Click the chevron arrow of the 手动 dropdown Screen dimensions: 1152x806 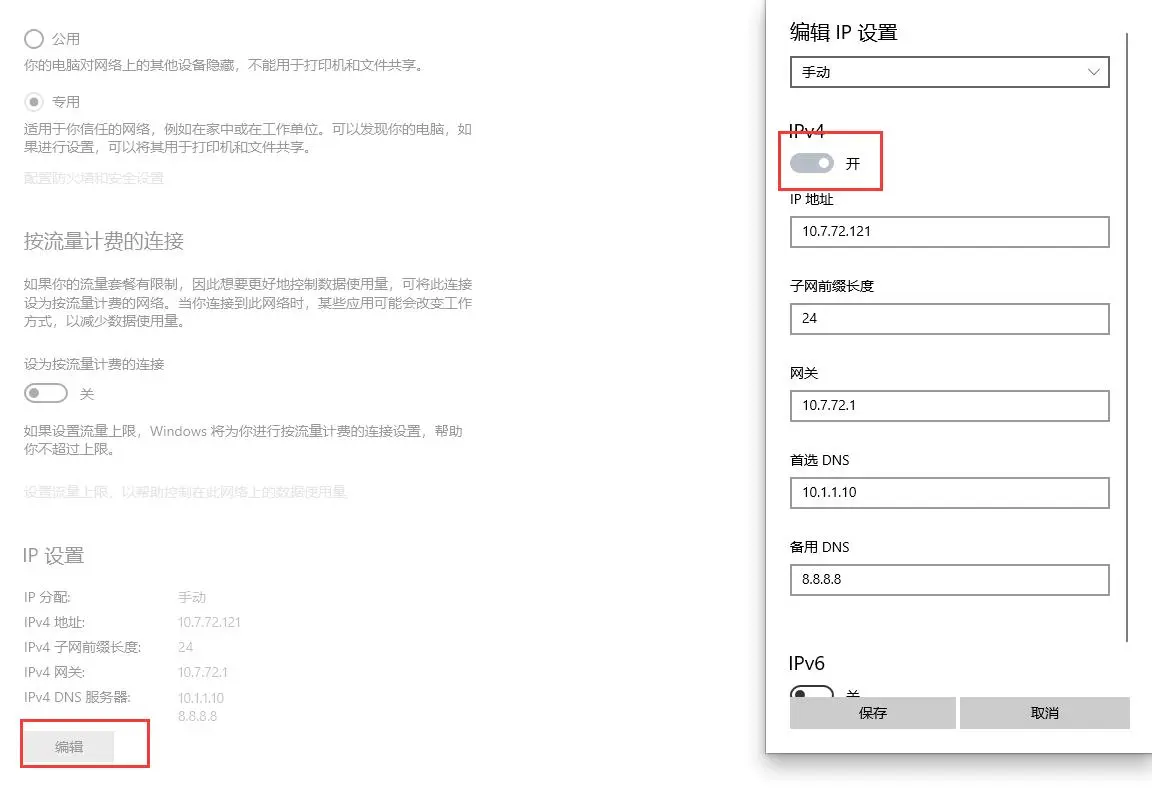pos(1093,72)
